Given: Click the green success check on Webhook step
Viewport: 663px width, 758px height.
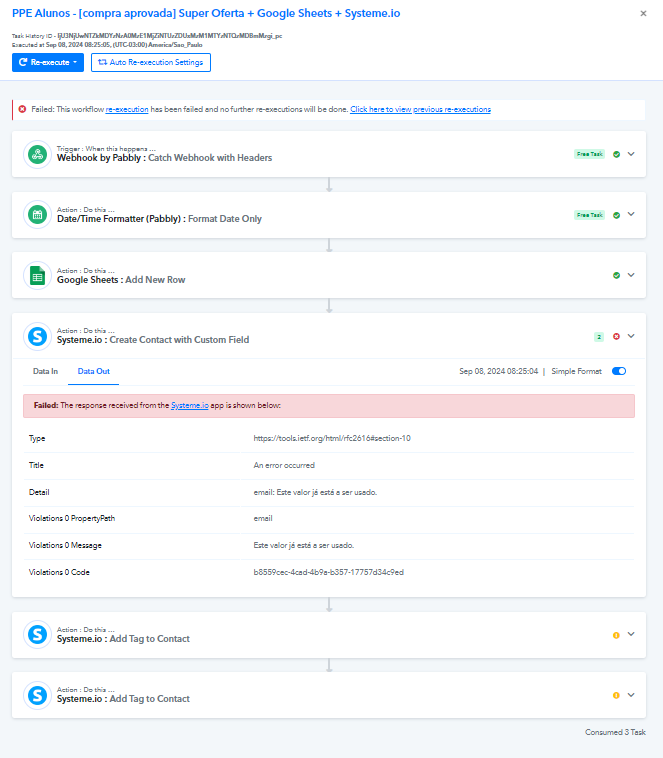Looking at the screenshot, I should [616, 154].
